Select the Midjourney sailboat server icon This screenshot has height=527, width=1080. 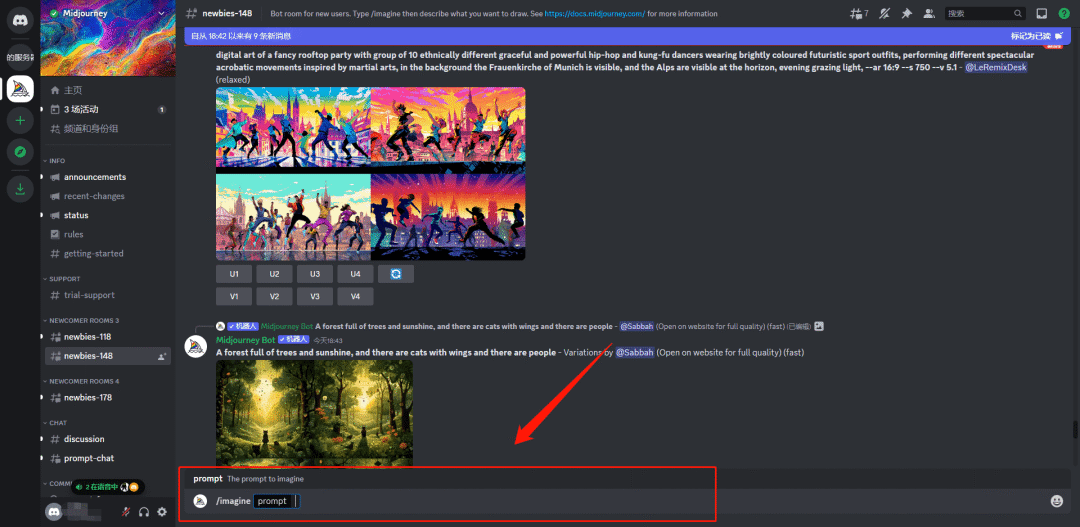(20, 90)
